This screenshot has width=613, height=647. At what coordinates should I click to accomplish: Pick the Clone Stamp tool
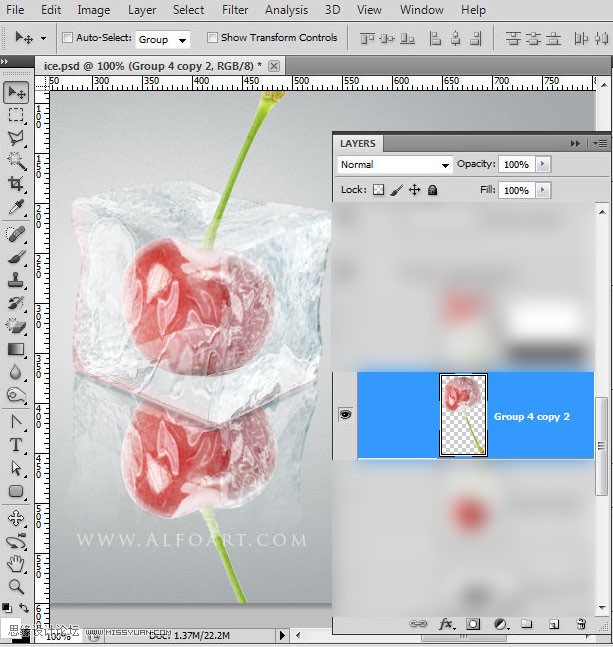click(16, 280)
